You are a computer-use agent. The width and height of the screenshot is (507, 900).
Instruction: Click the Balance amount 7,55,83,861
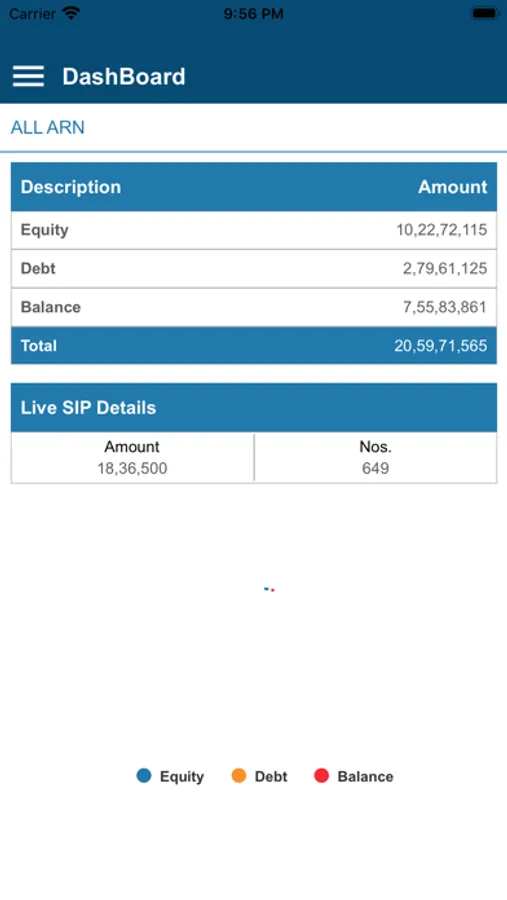pos(445,307)
